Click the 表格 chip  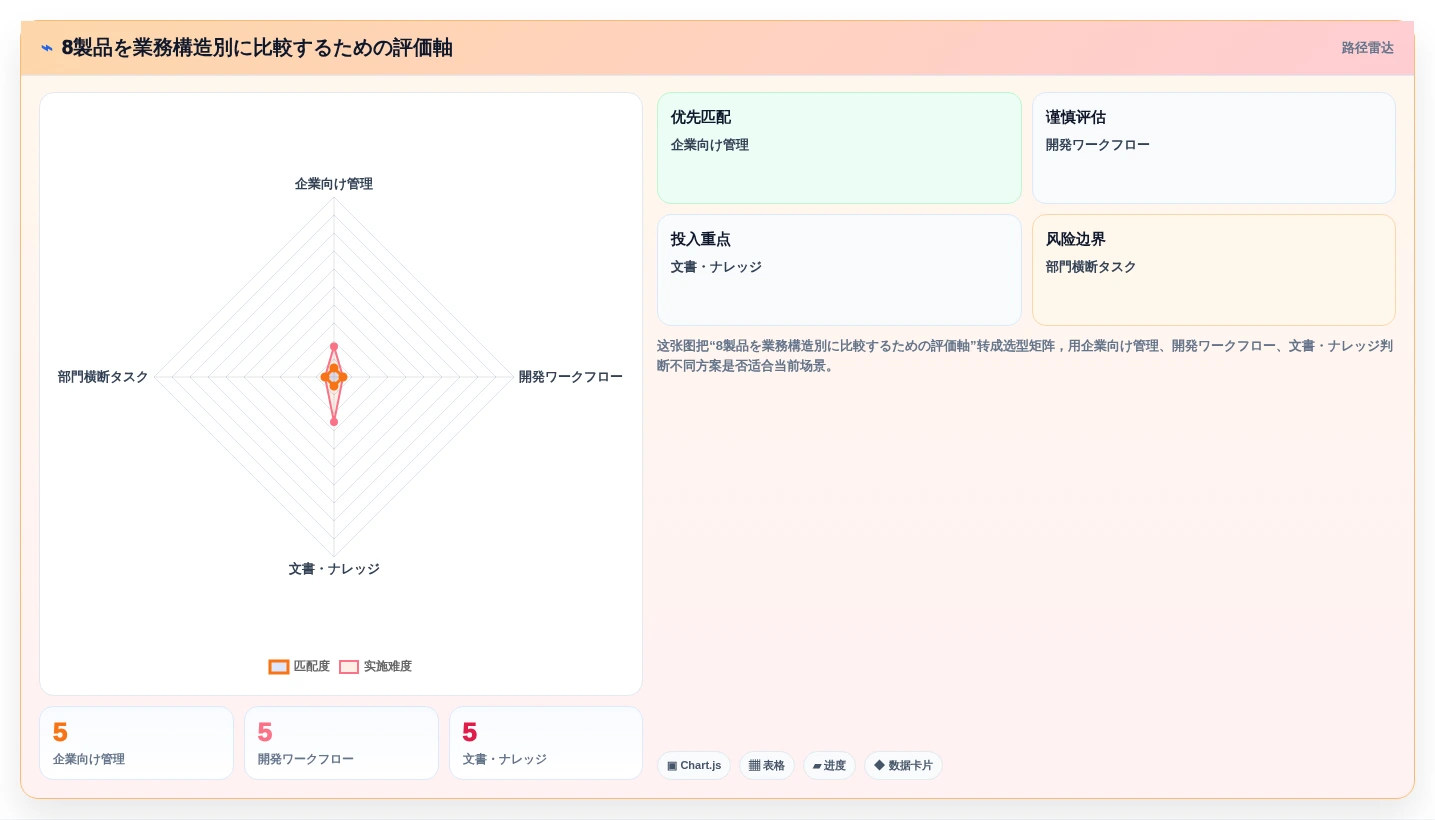767,766
